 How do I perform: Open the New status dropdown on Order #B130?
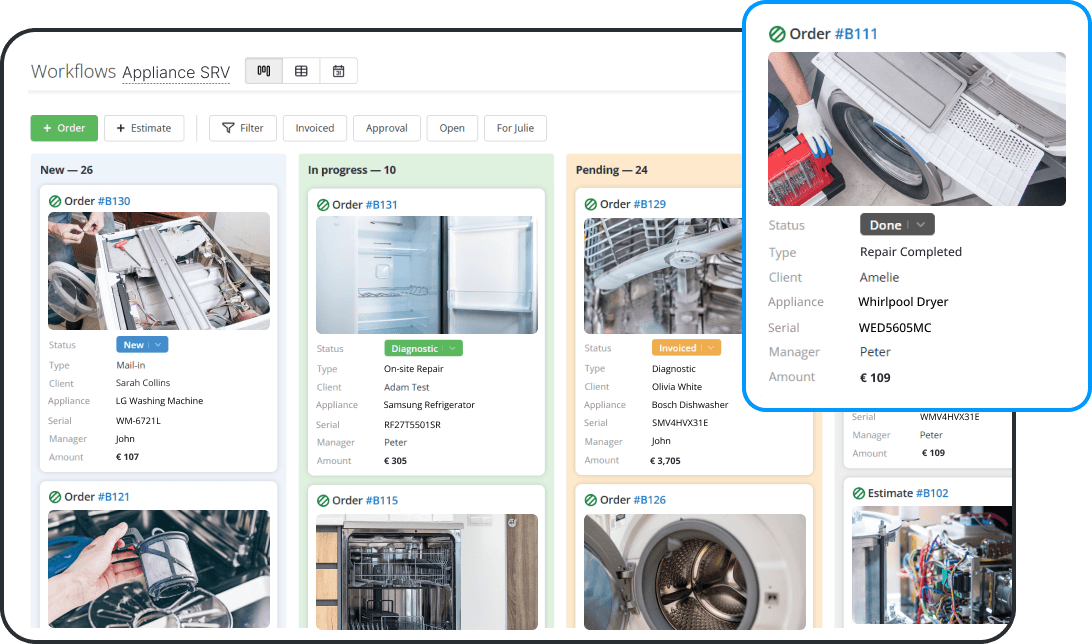[x=141, y=343]
